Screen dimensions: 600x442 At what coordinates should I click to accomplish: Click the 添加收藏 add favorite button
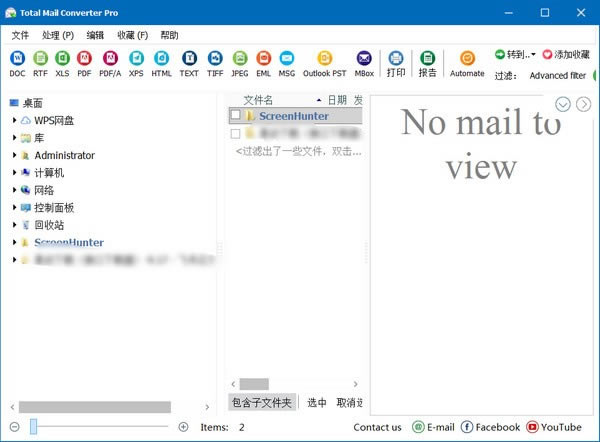point(566,55)
